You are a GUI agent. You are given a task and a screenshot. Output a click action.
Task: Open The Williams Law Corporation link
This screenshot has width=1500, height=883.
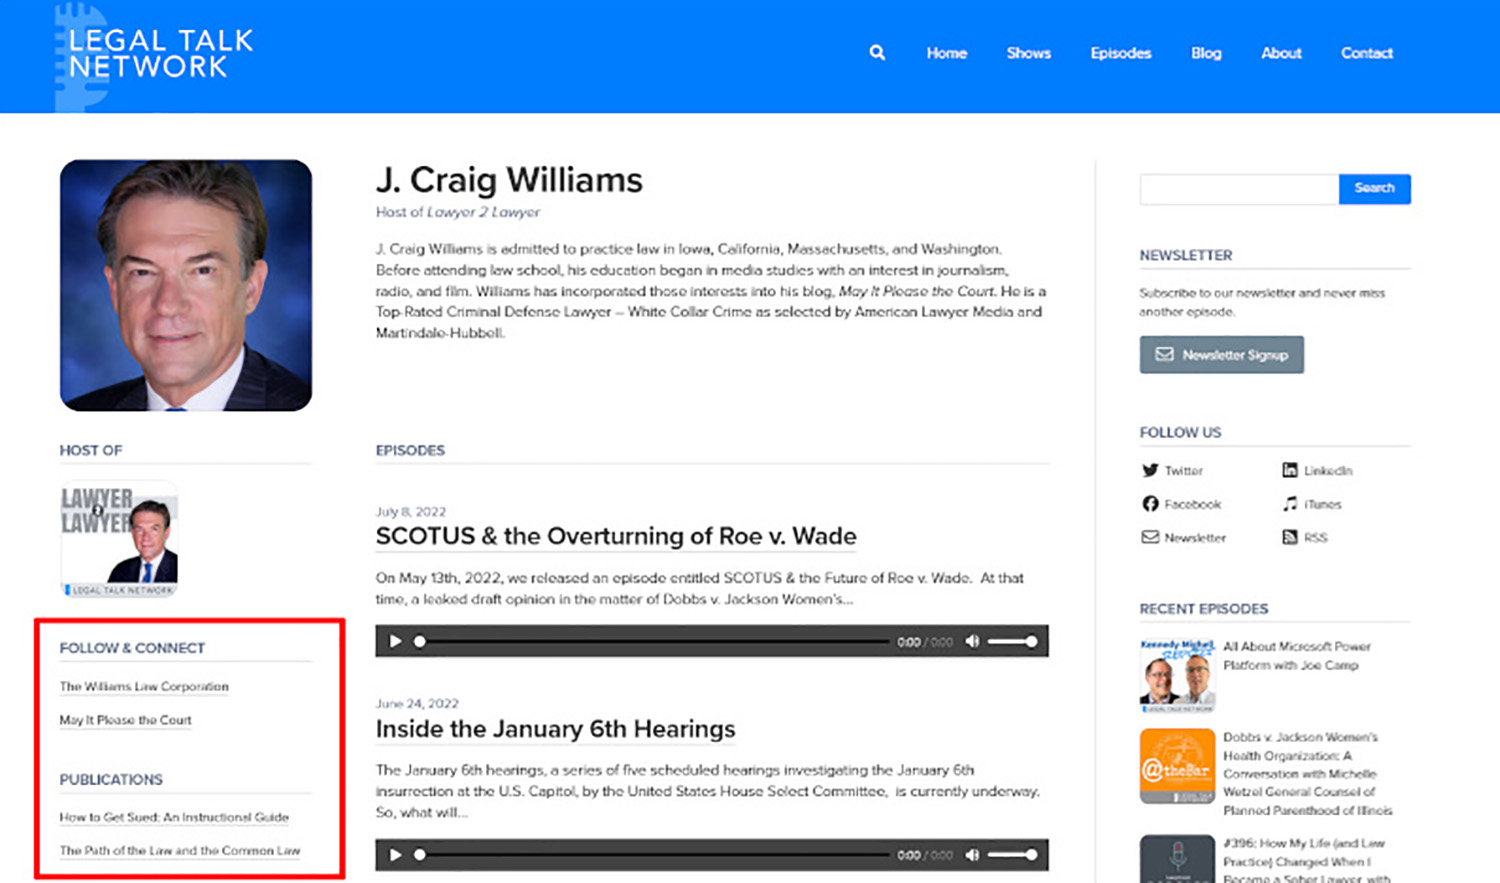[144, 687]
